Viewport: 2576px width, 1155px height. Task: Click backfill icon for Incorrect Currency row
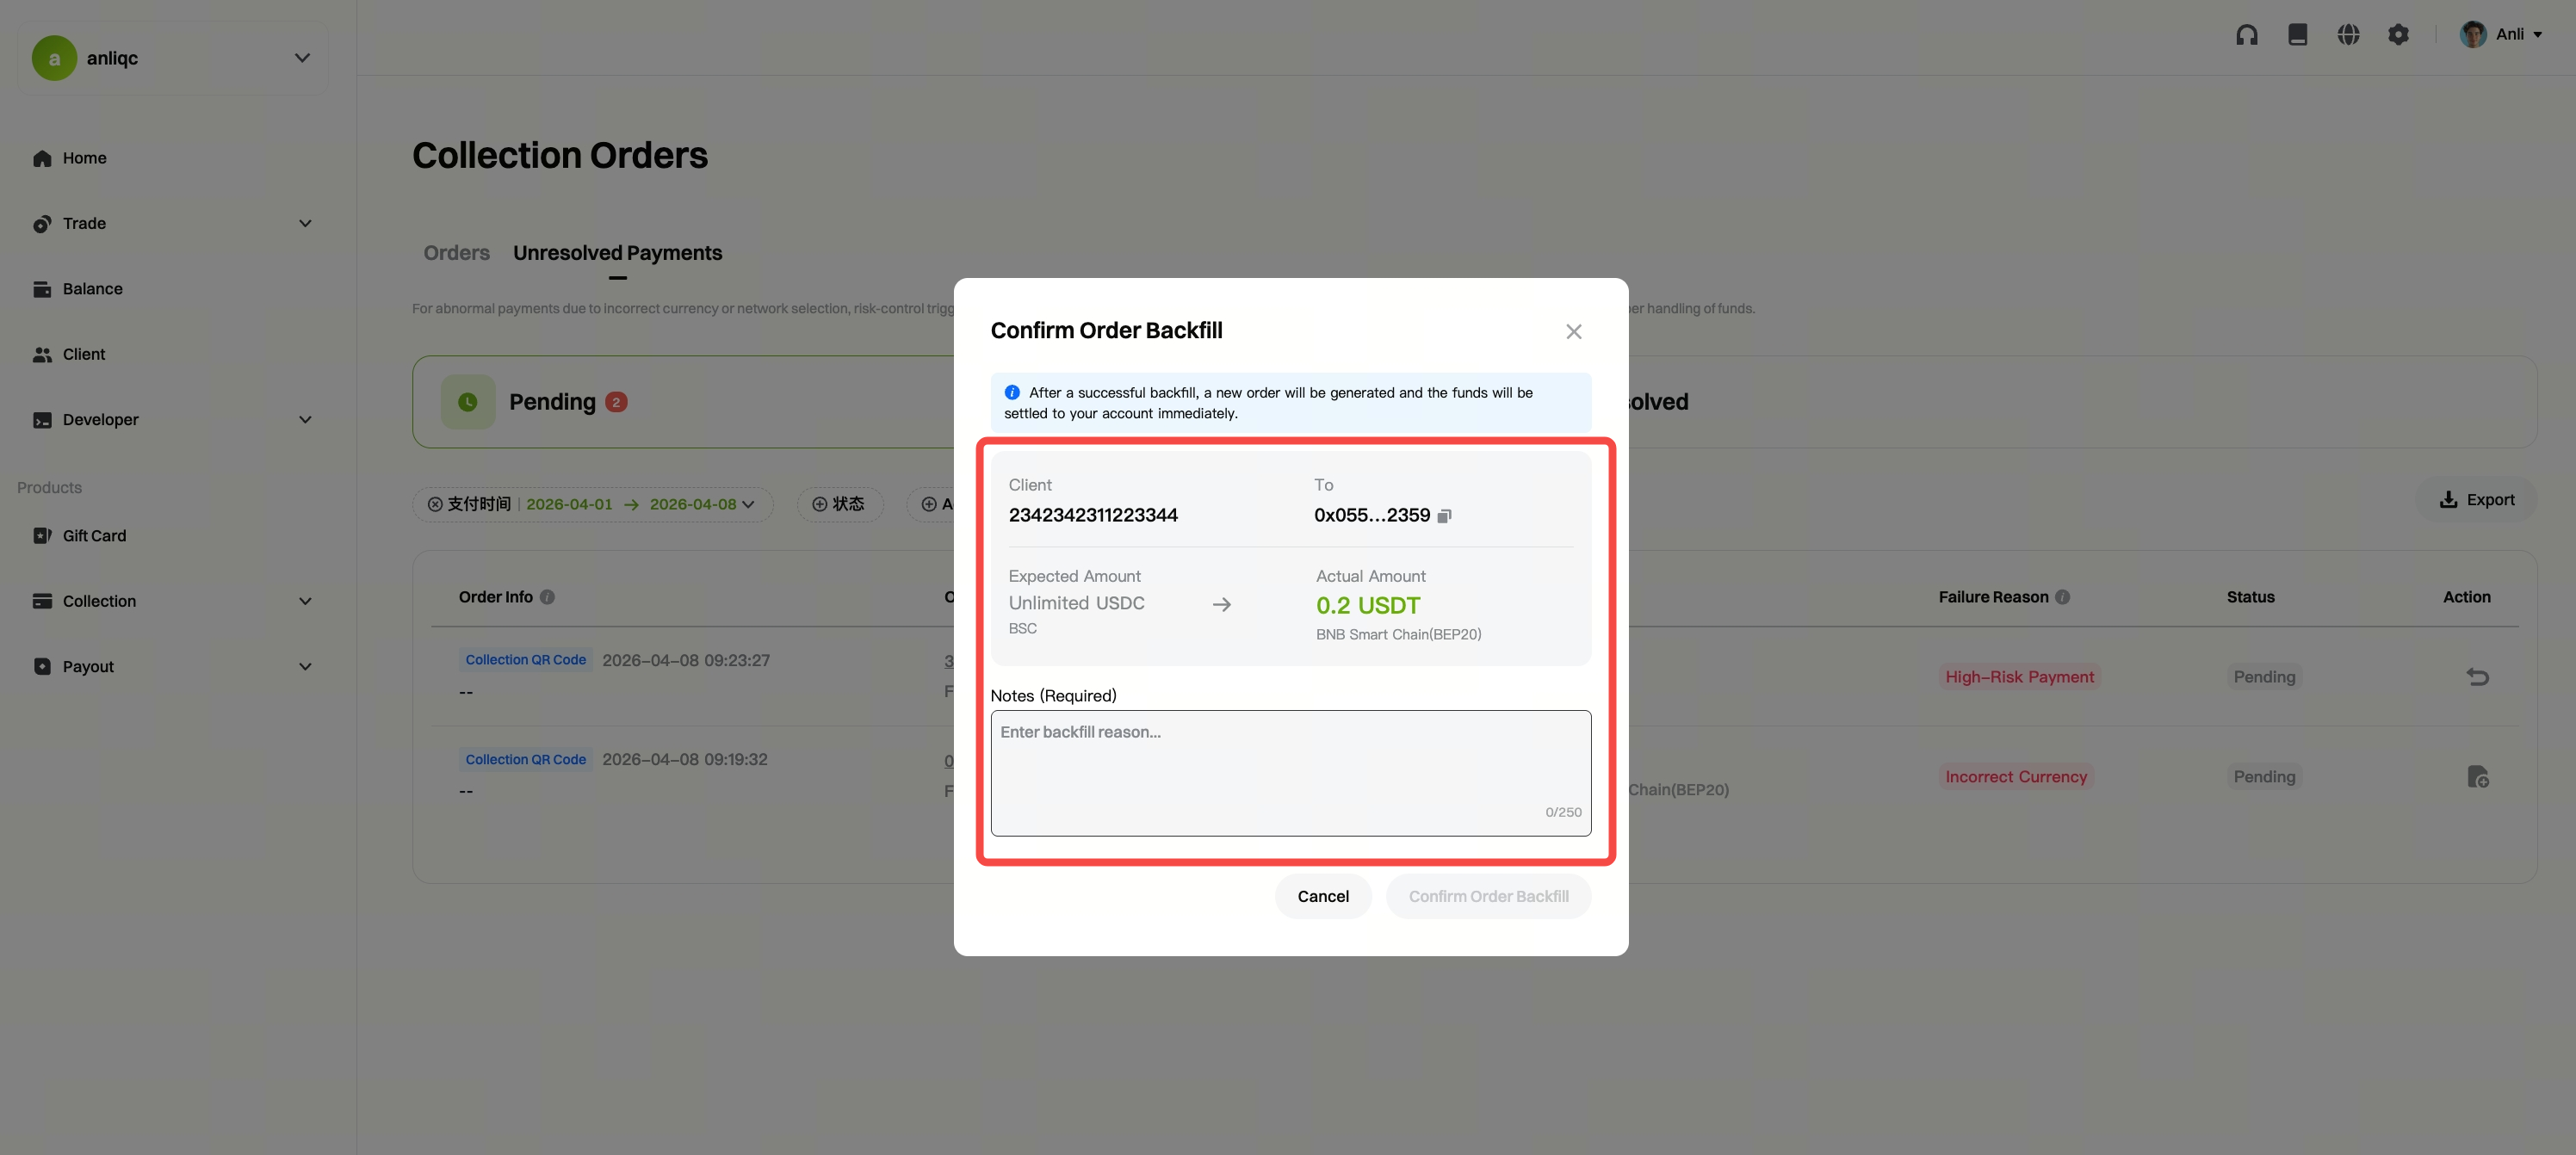click(x=2477, y=777)
